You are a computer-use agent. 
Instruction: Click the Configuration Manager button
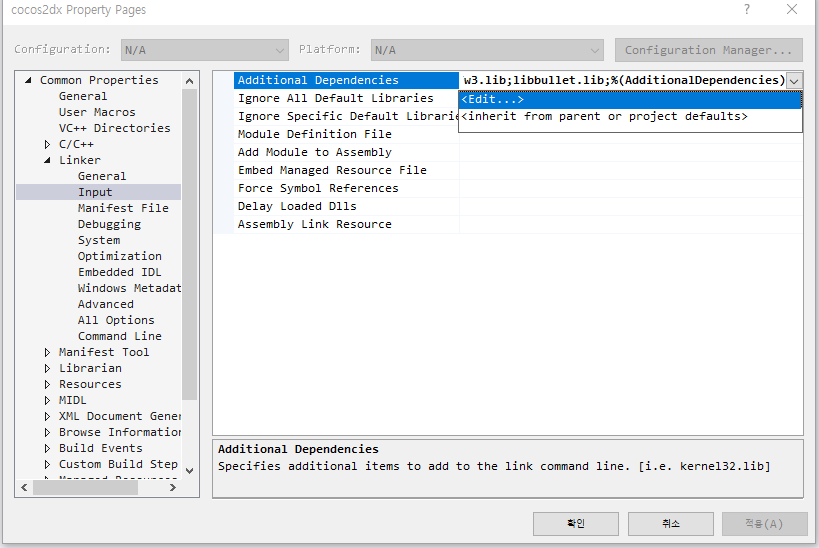[708, 50]
